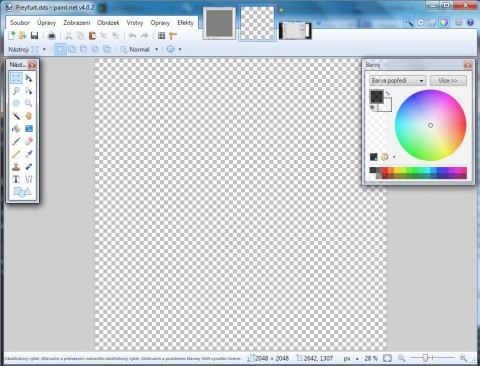Save the image with floppy disk icon
The width and height of the screenshot is (480, 366).
pos(34,35)
